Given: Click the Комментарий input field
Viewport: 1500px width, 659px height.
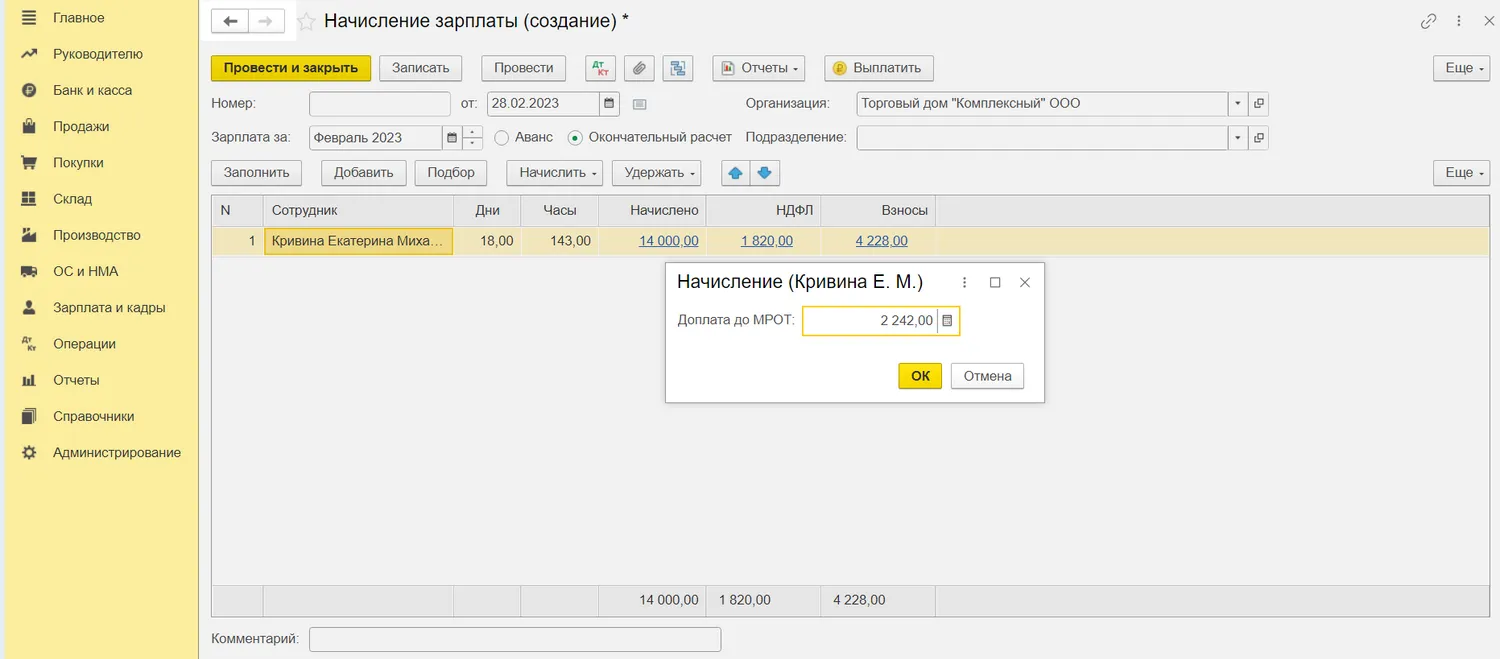Looking at the screenshot, I should [x=515, y=639].
